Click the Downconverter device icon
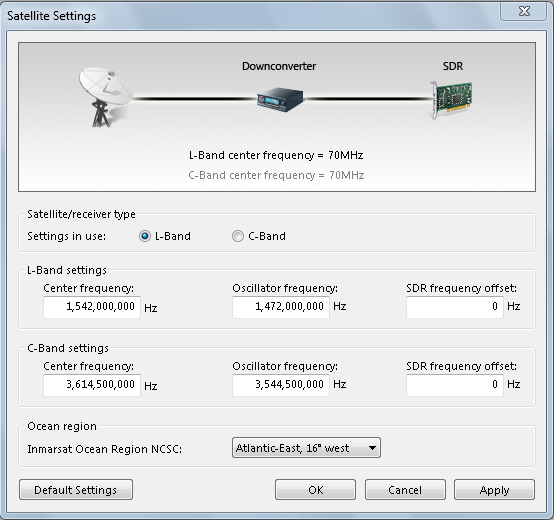The width and height of the screenshot is (554, 520). pyautogui.click(x=280, y=100)
